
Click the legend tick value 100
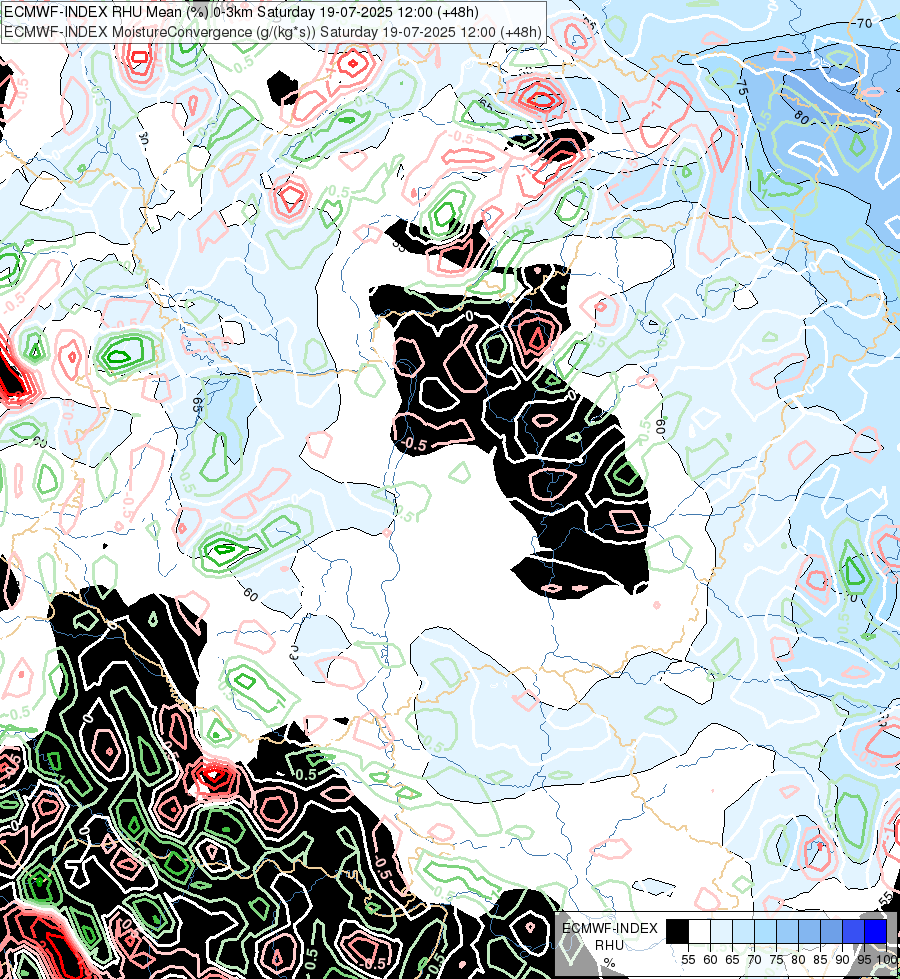(886, 960)
